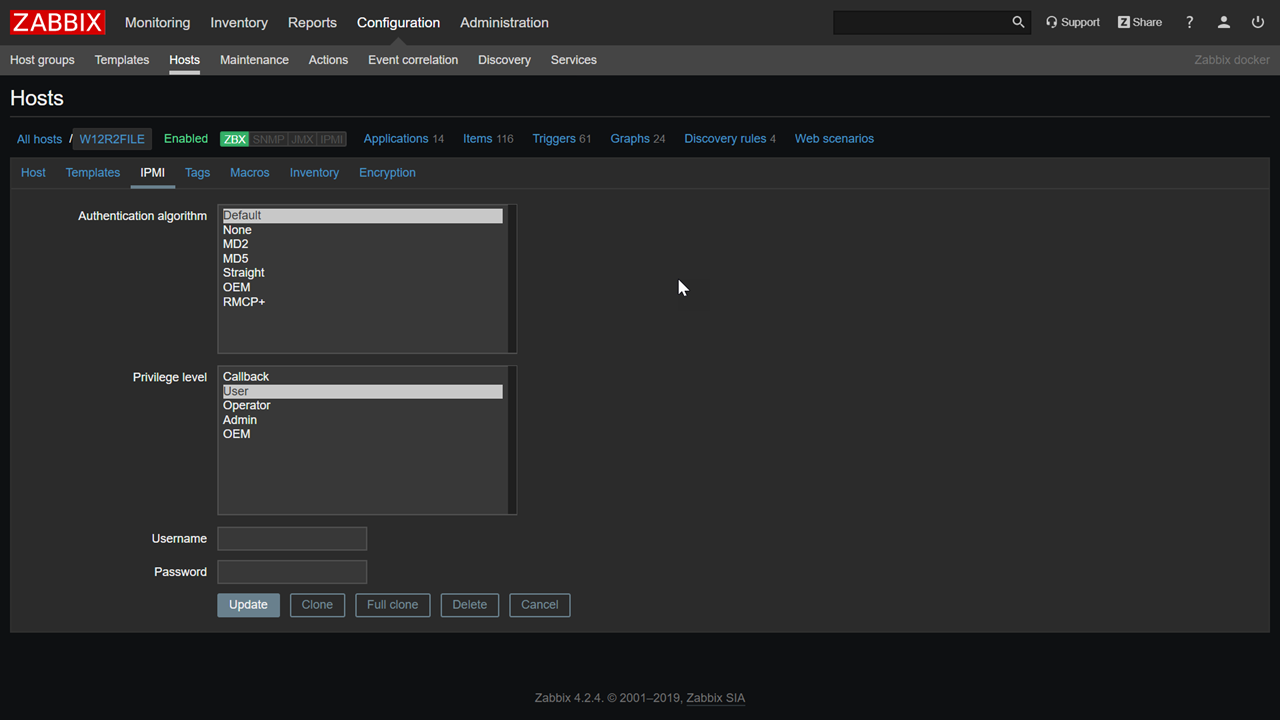The image size is (1280, 720).
Task: Click the IPMI Username field
Action: click(292, 538)
